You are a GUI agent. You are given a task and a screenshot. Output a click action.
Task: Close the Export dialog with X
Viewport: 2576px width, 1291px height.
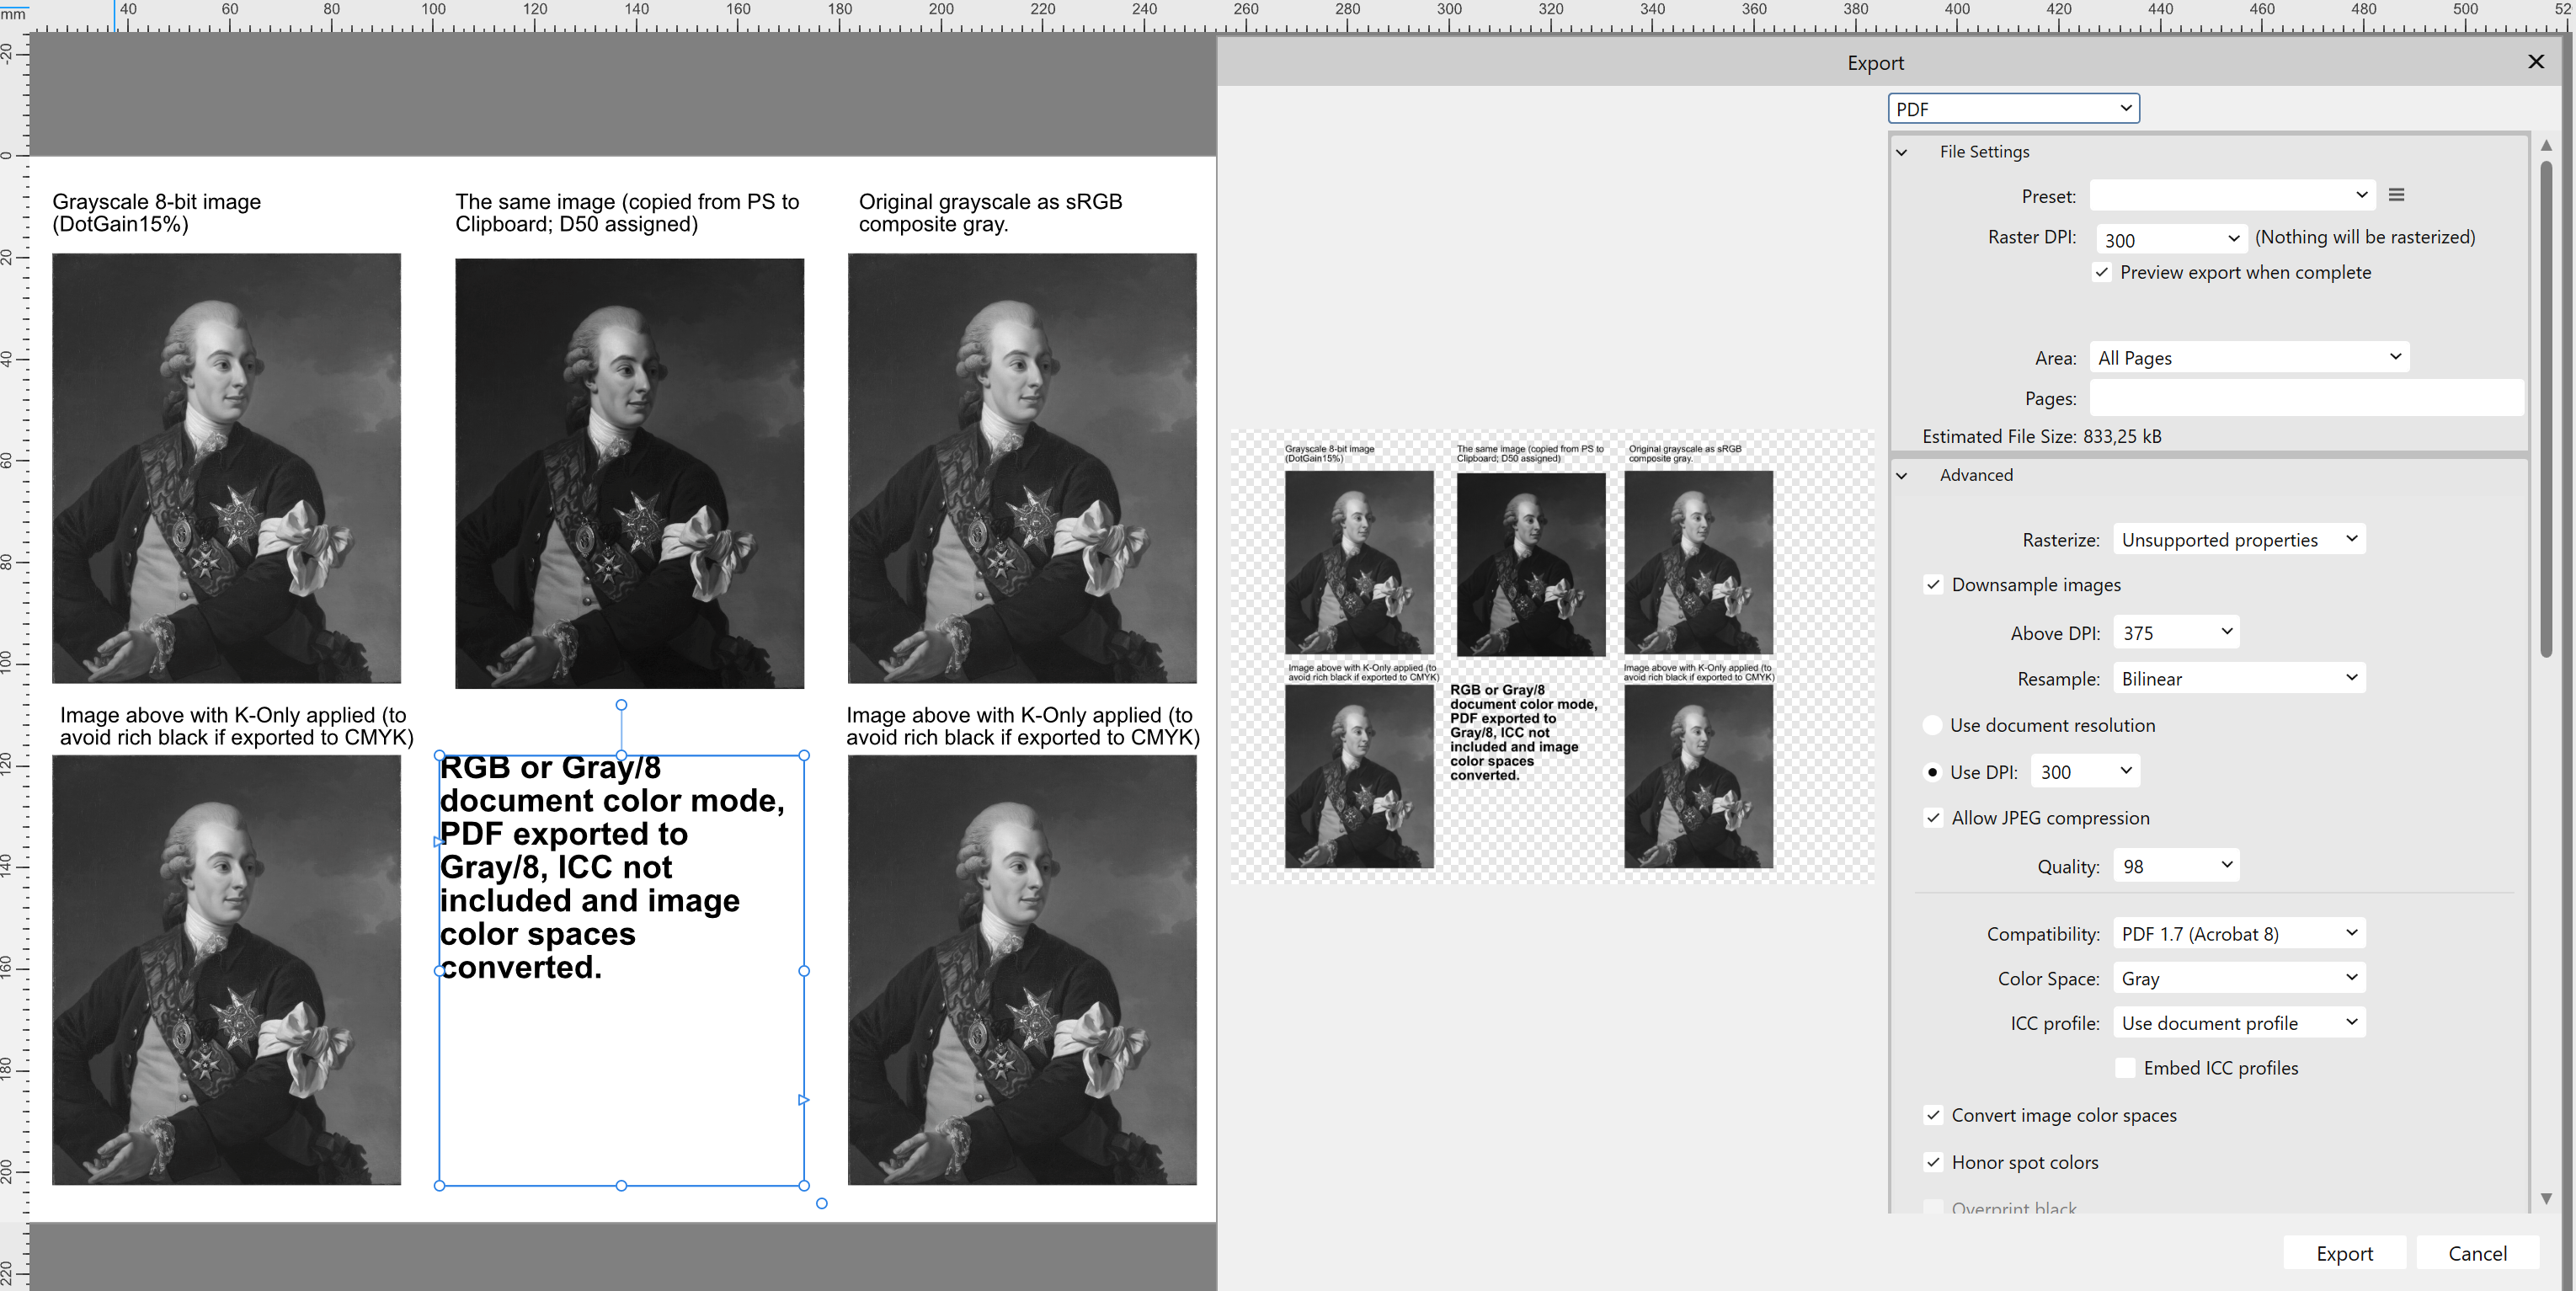pyautogui.click(x=2536, y=62)
